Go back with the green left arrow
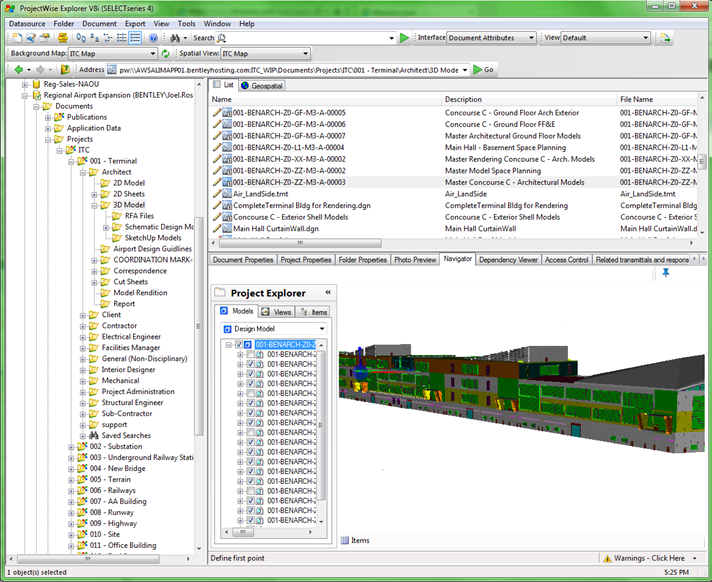712x582 pixels. tap(19, 69)
